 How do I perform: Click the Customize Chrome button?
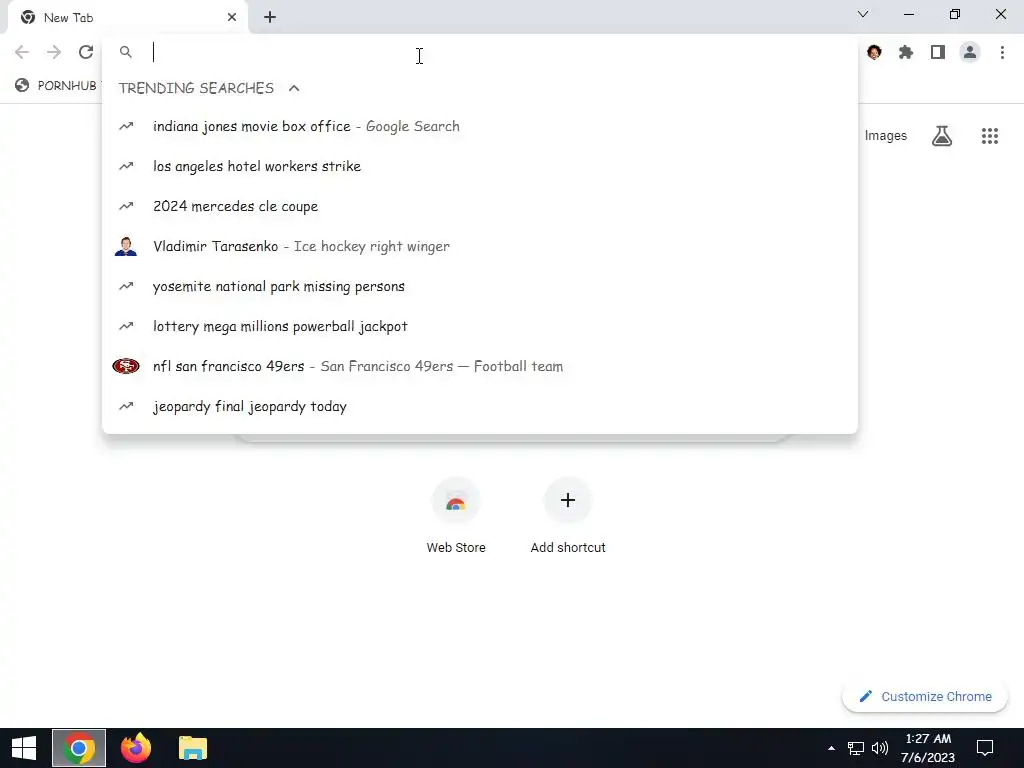click(925, 696)
